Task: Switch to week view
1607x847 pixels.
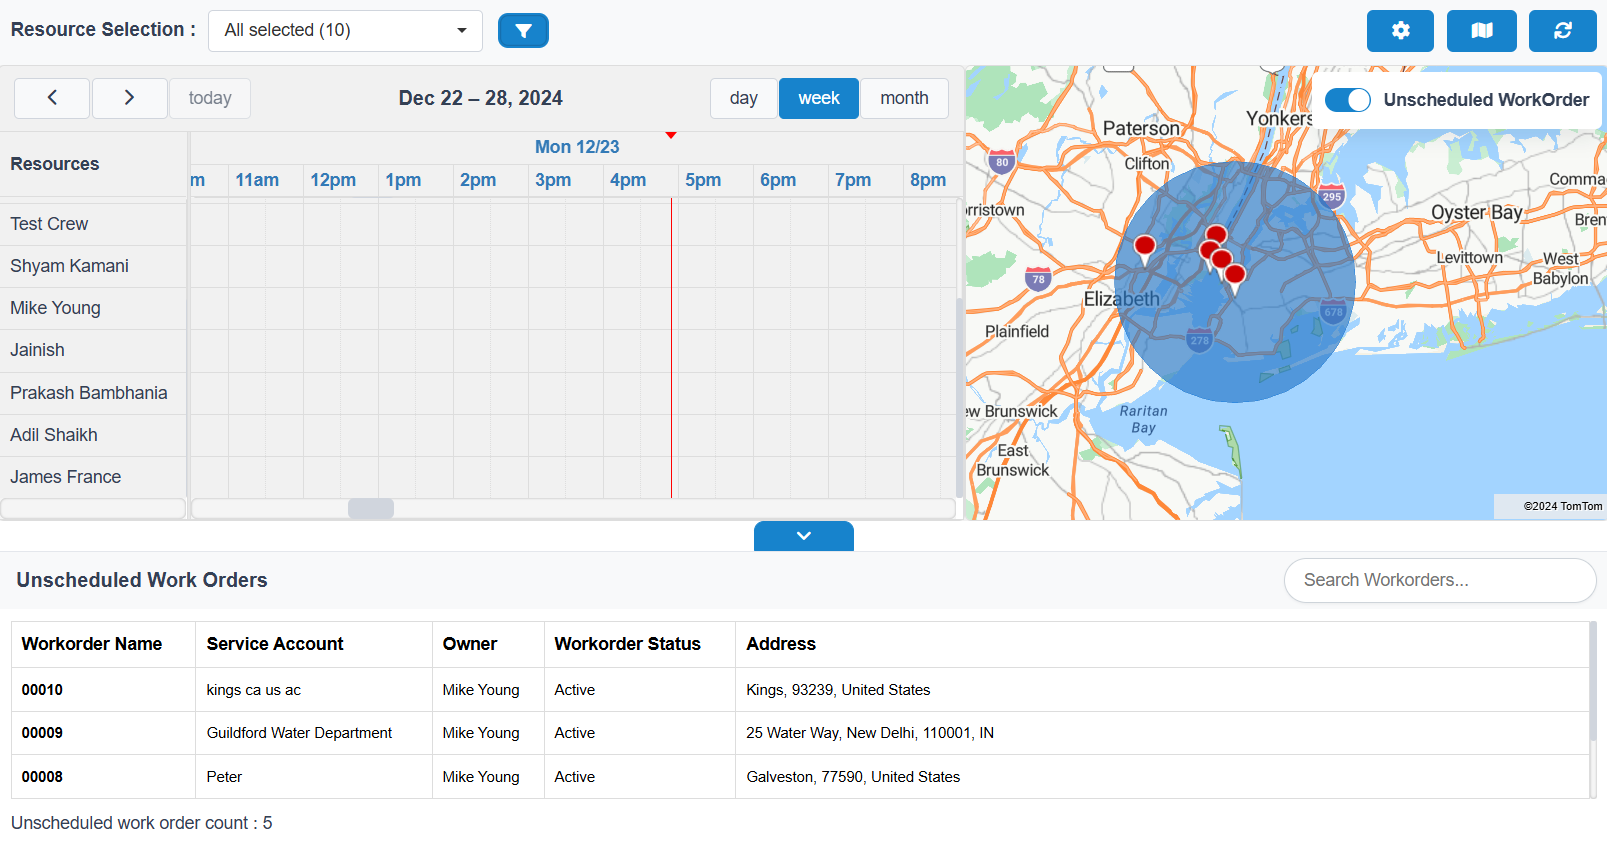Action: [x=819, y=98]
